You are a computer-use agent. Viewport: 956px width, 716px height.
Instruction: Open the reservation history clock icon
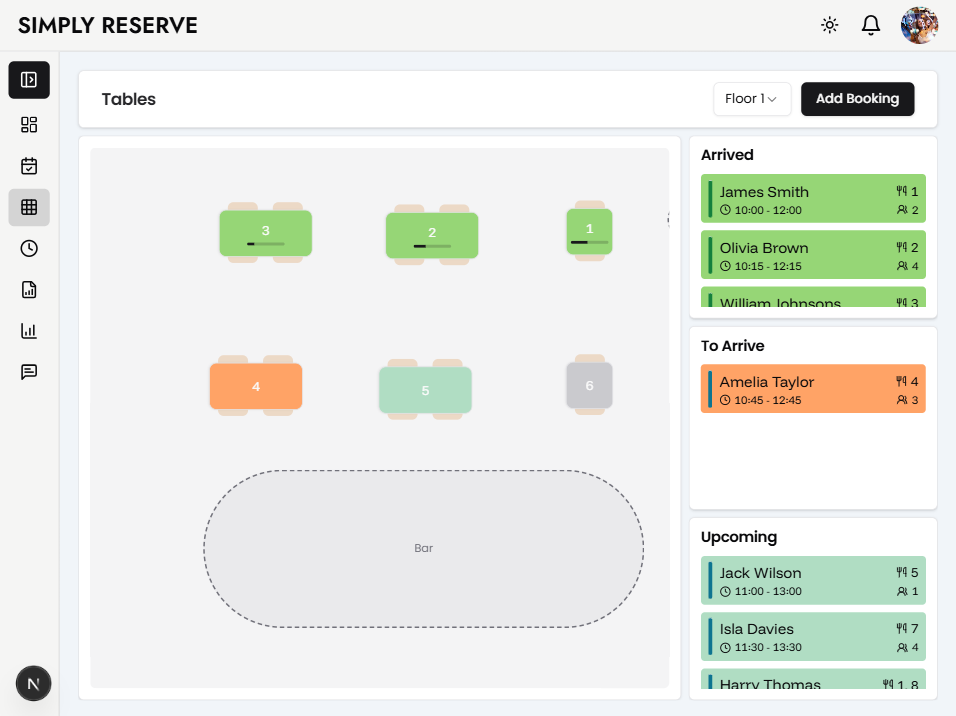[x=29, y=248]
